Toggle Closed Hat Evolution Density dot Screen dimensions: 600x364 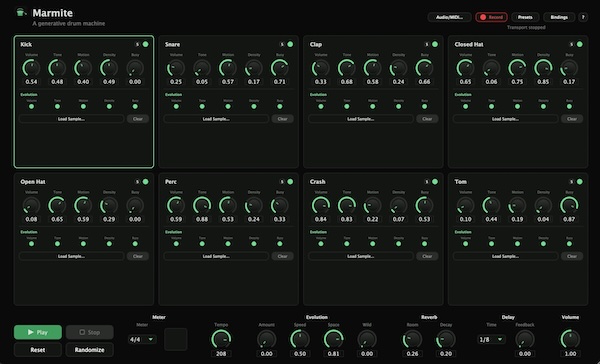pyautogui.click(x=543, y=106)
